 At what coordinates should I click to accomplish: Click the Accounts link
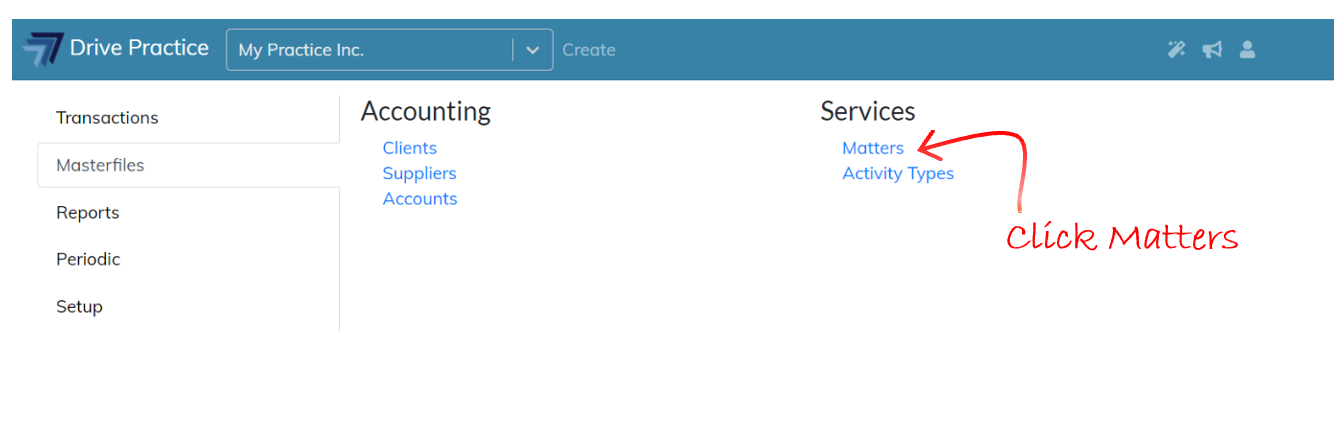coord(420,199)
